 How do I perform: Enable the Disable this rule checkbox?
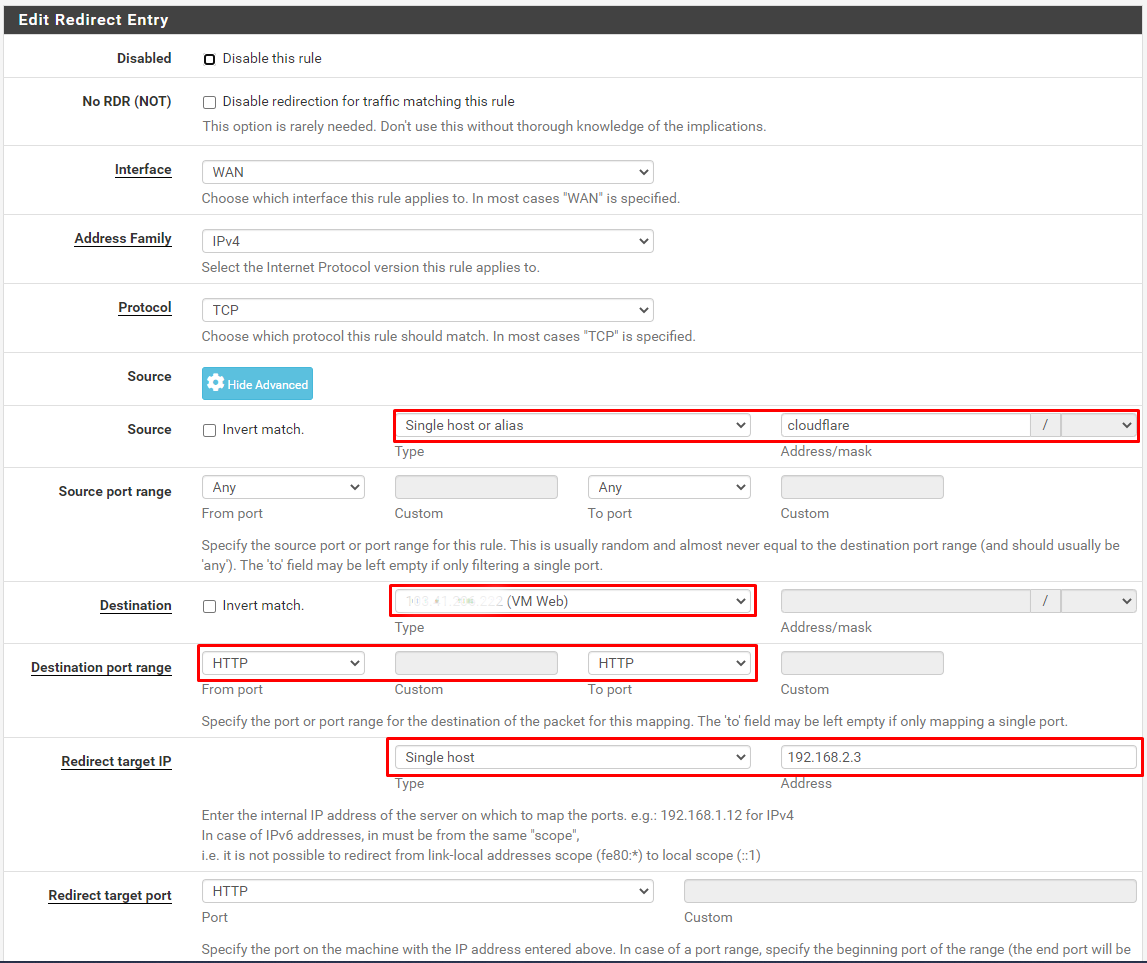tap(210, 59)
